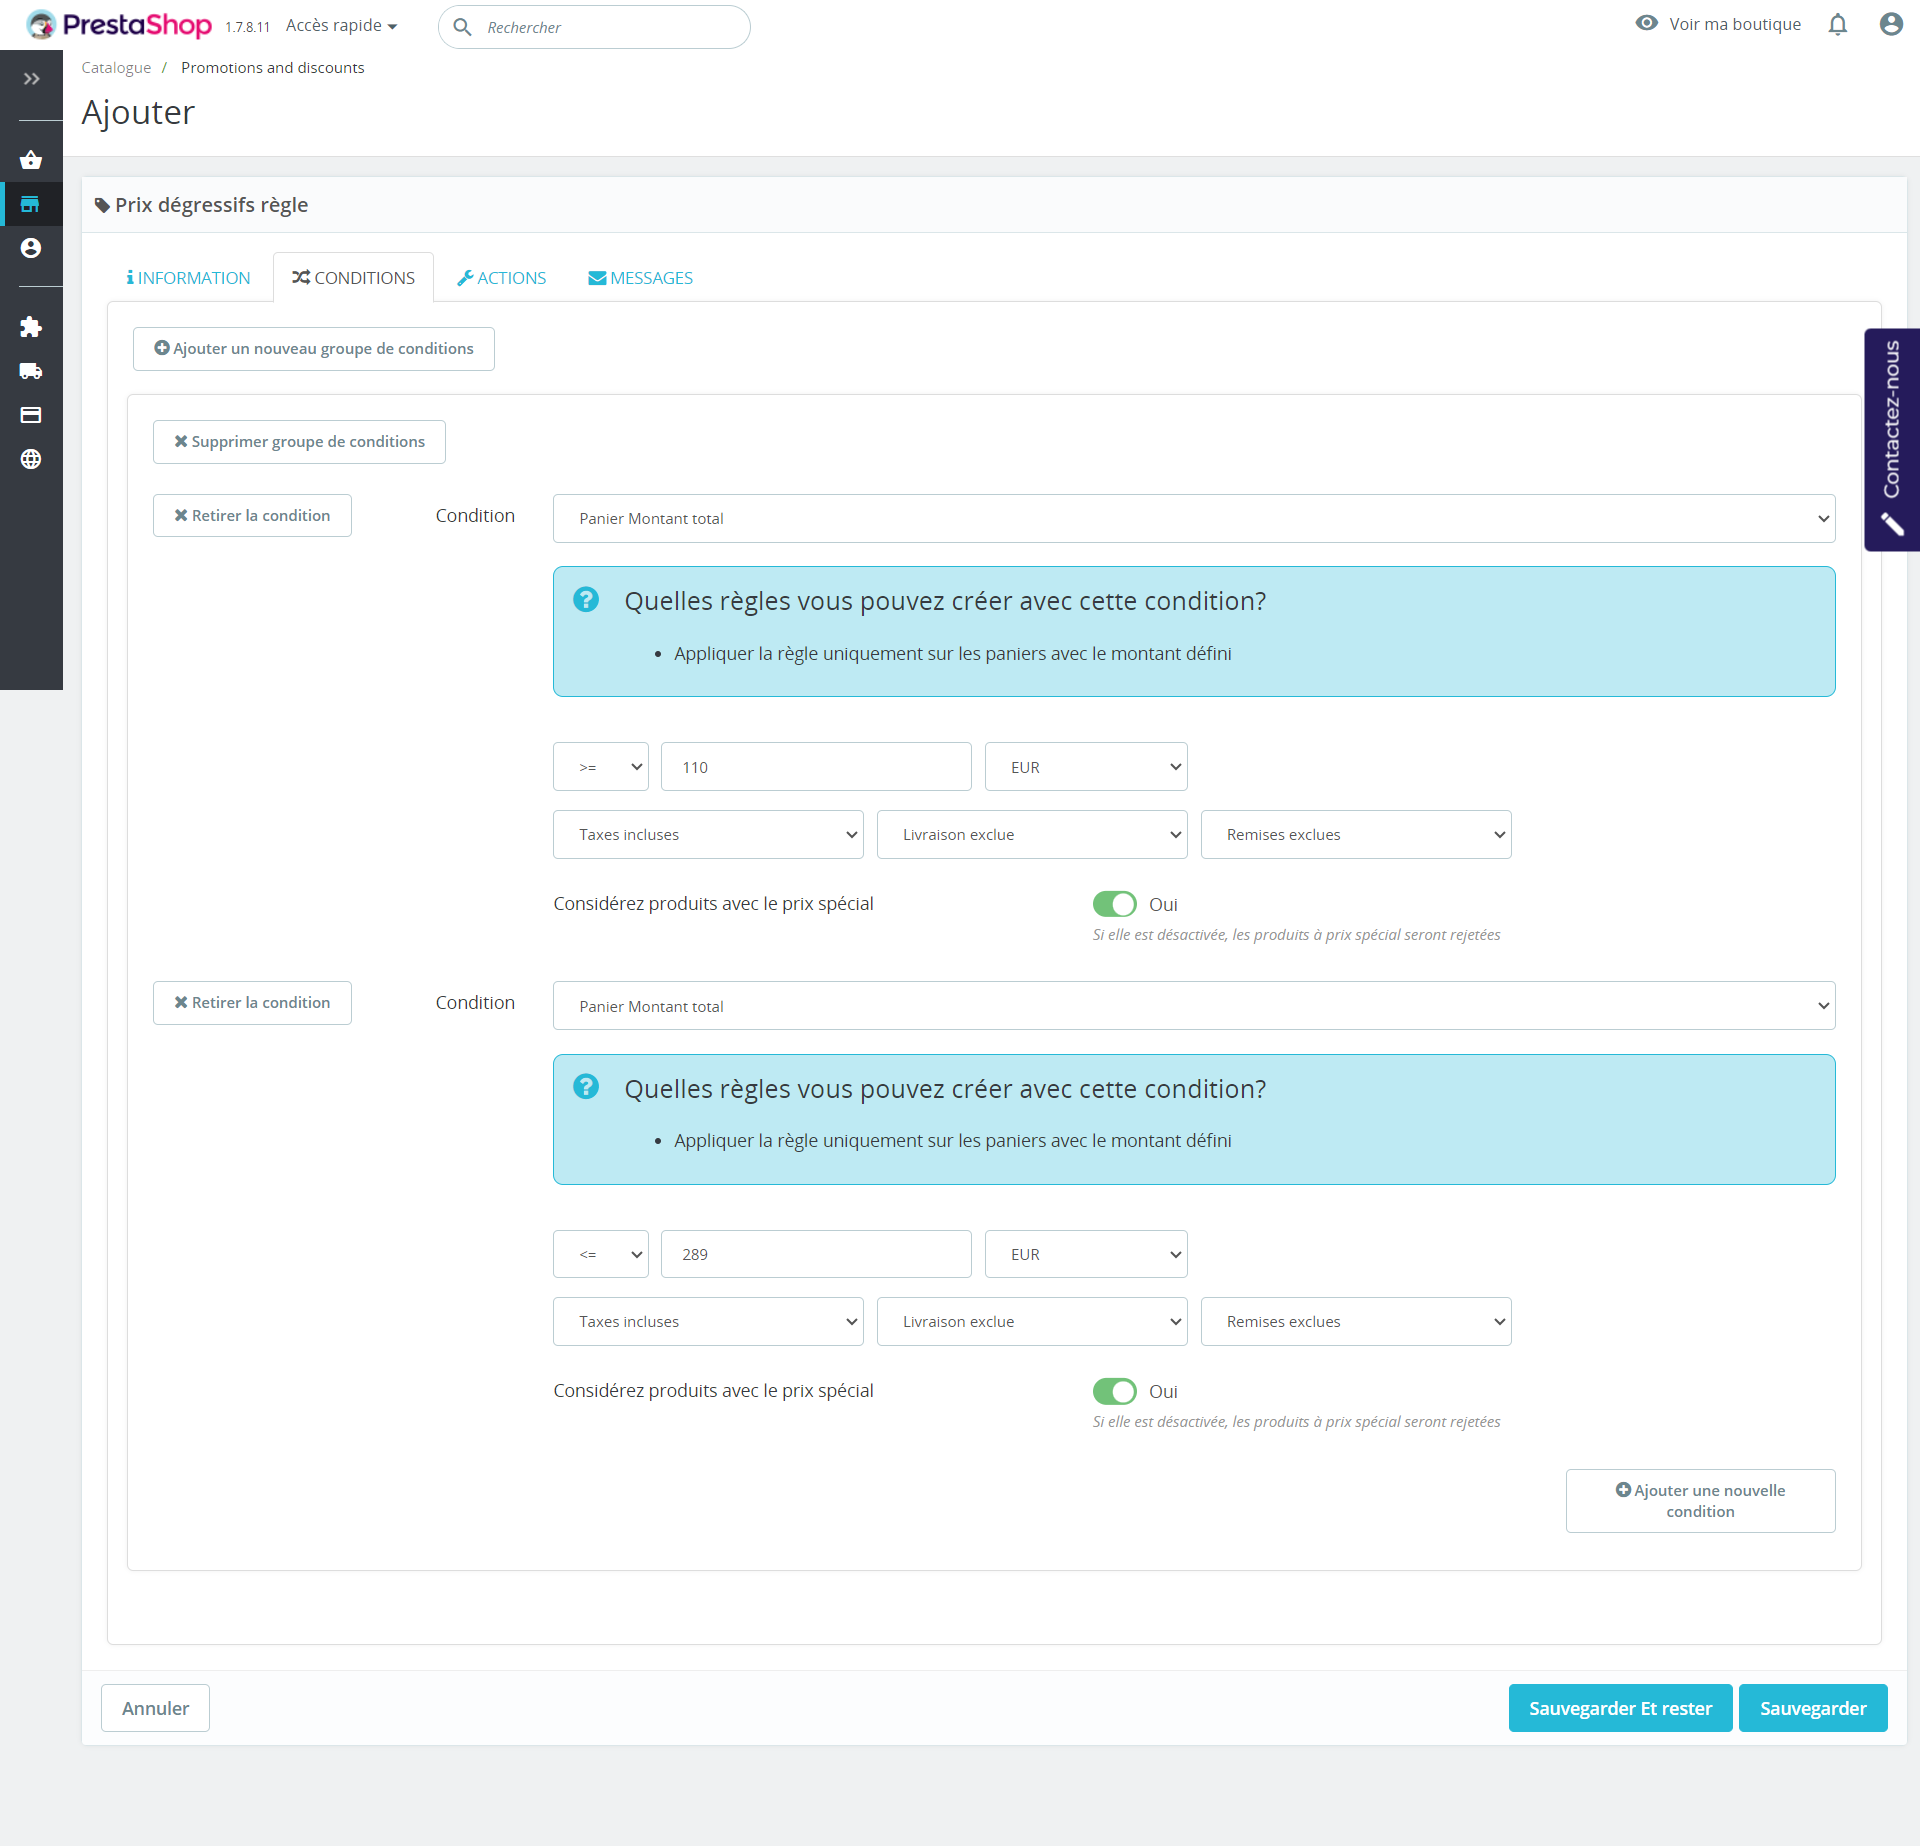Expand the Accès rapide menu

341,26
